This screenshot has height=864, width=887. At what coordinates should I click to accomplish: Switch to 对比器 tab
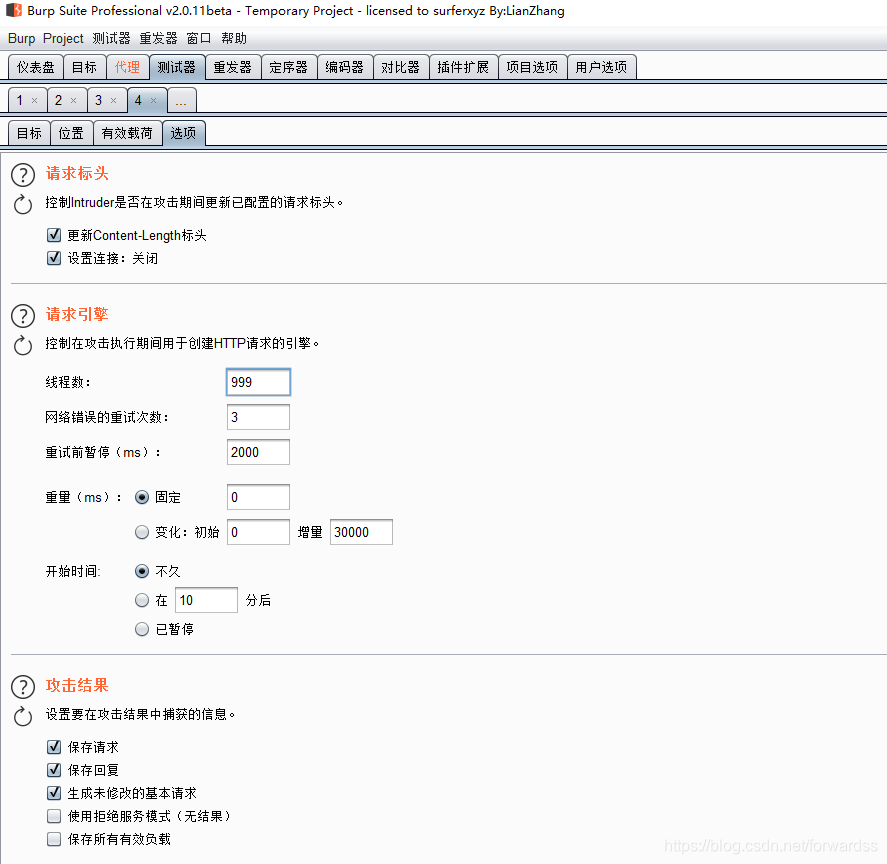(401, 67)
